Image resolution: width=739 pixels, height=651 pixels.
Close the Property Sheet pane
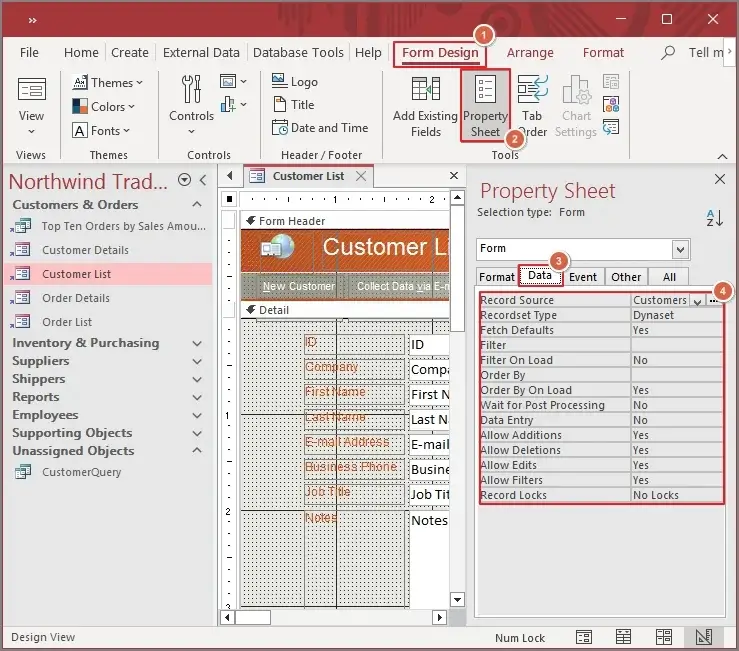(x=719, y=179)
